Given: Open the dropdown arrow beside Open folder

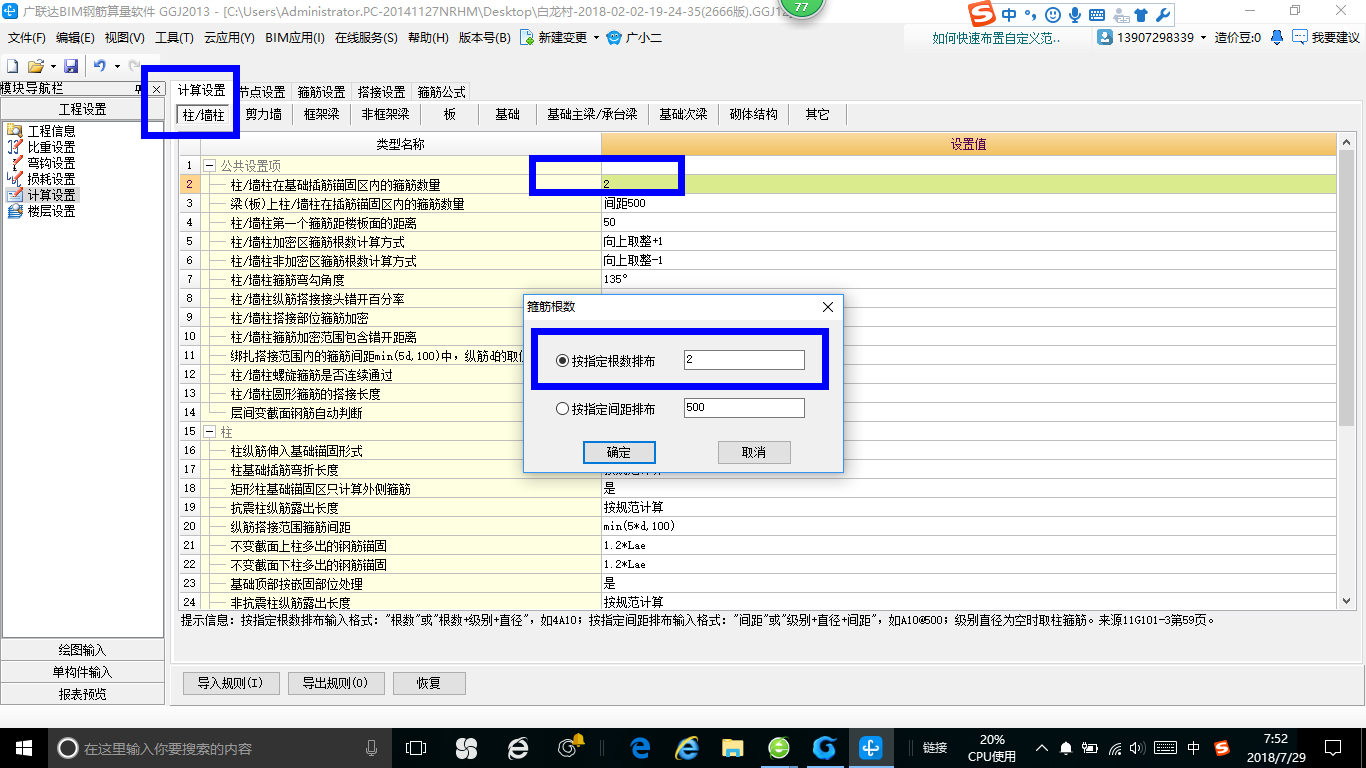Looking at the screenshot, I should tap(52, 66).
